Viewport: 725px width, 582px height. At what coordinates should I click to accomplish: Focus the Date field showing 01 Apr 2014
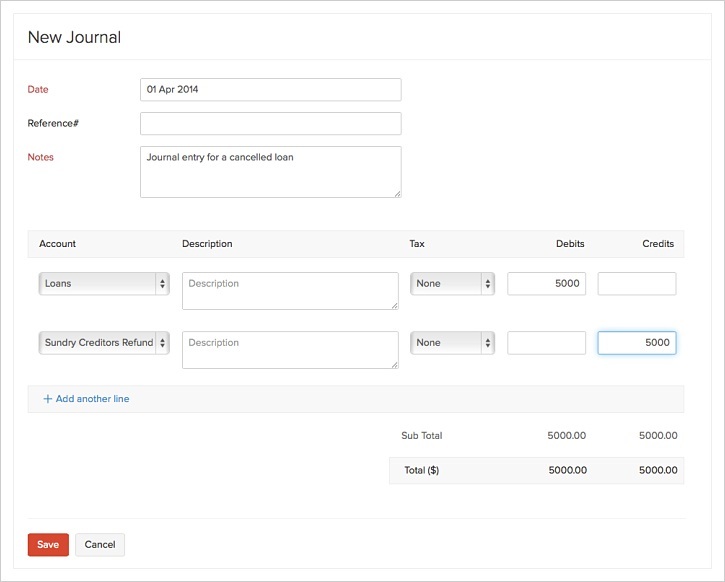[x=270, y=90]
